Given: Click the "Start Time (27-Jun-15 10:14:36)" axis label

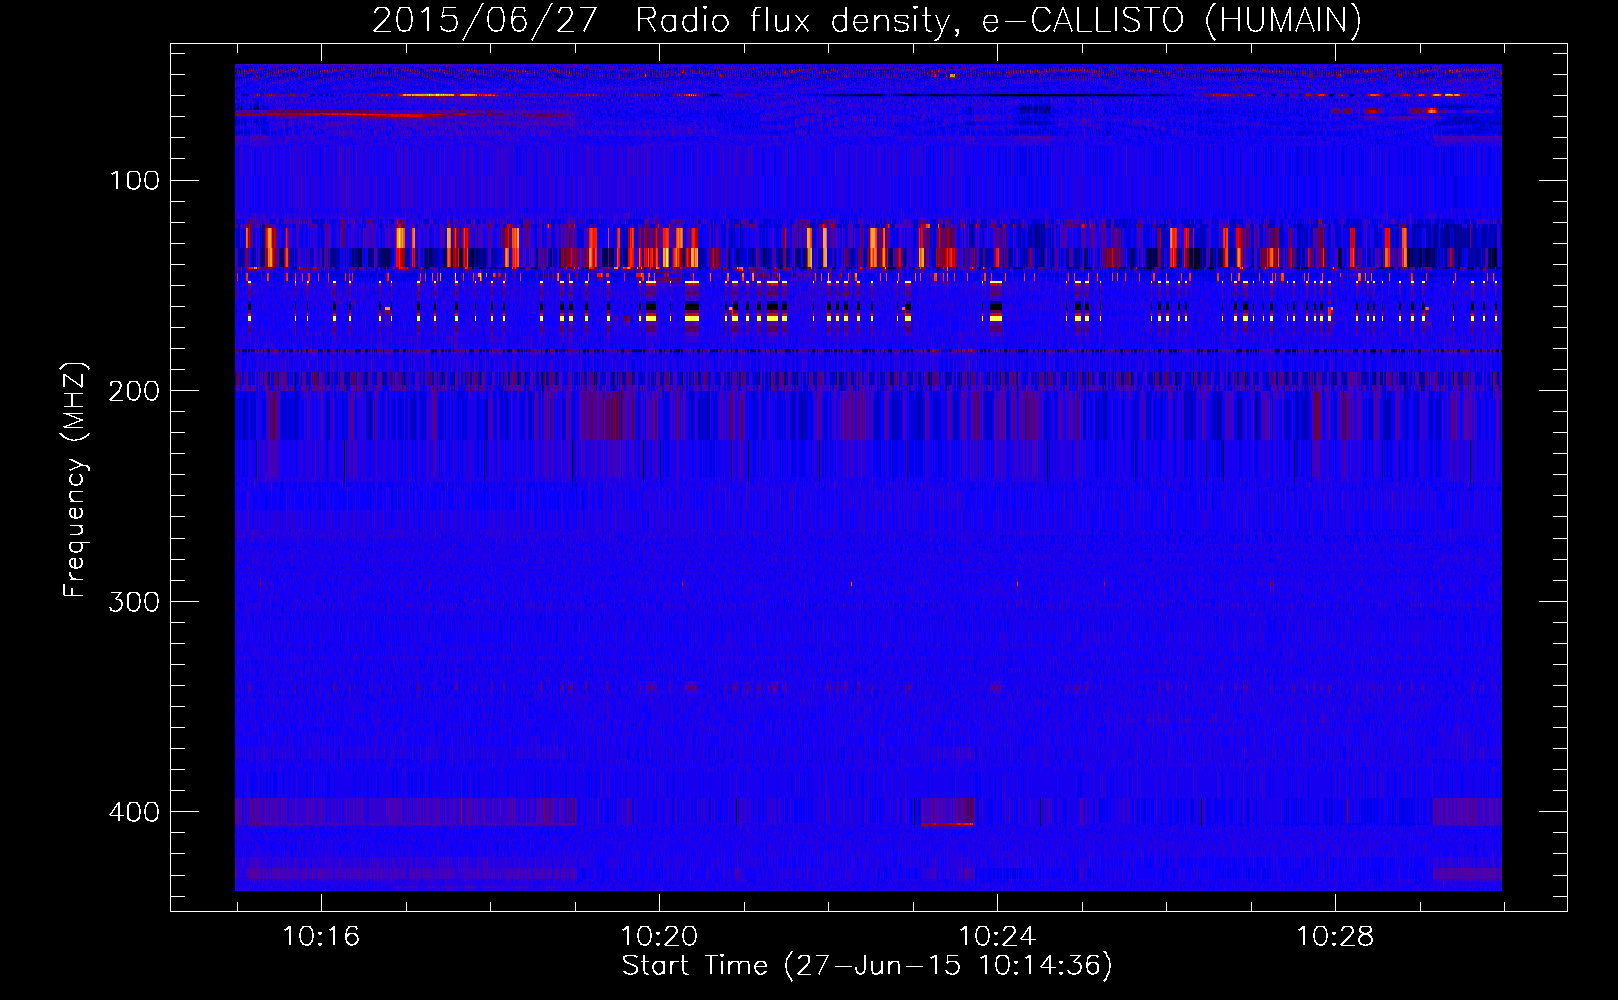Looking at the screenshot, I should (x=867, y=966).
